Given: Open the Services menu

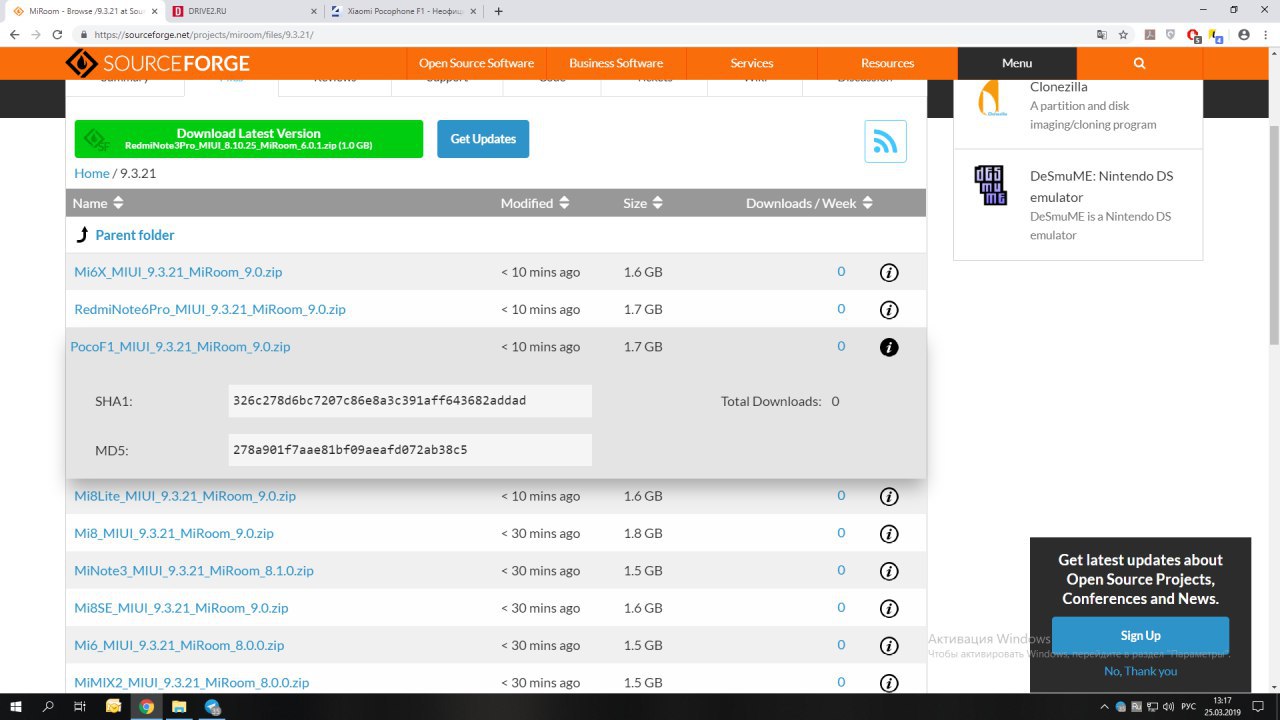Looking at the screenshot, I should point(752,63).
